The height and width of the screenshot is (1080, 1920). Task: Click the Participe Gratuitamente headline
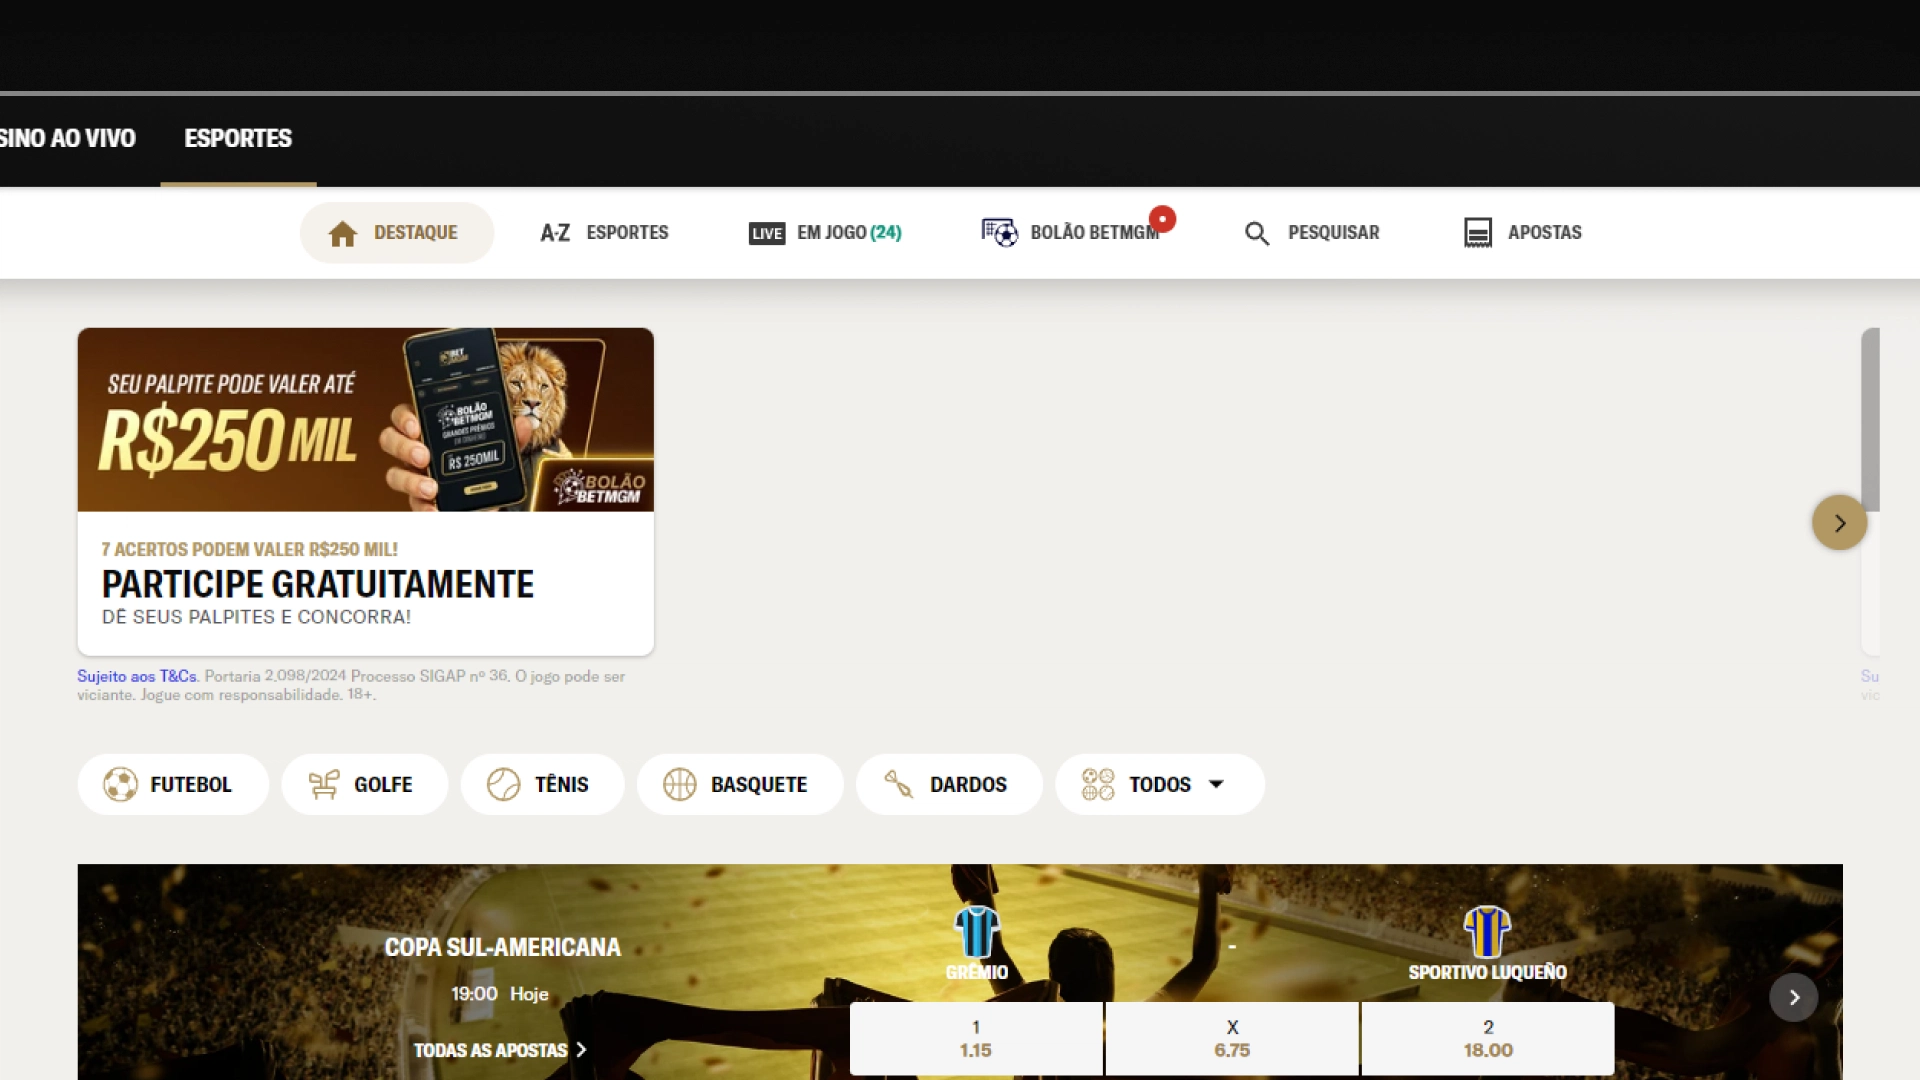point(318,584)
